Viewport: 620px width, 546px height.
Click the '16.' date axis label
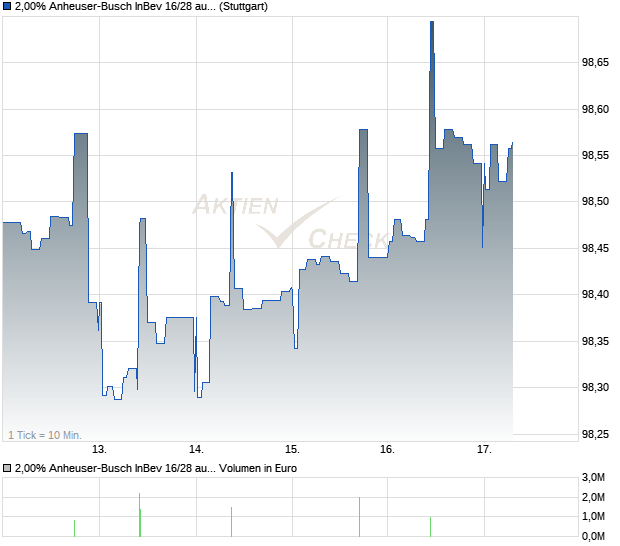click(x=387, y=450)
